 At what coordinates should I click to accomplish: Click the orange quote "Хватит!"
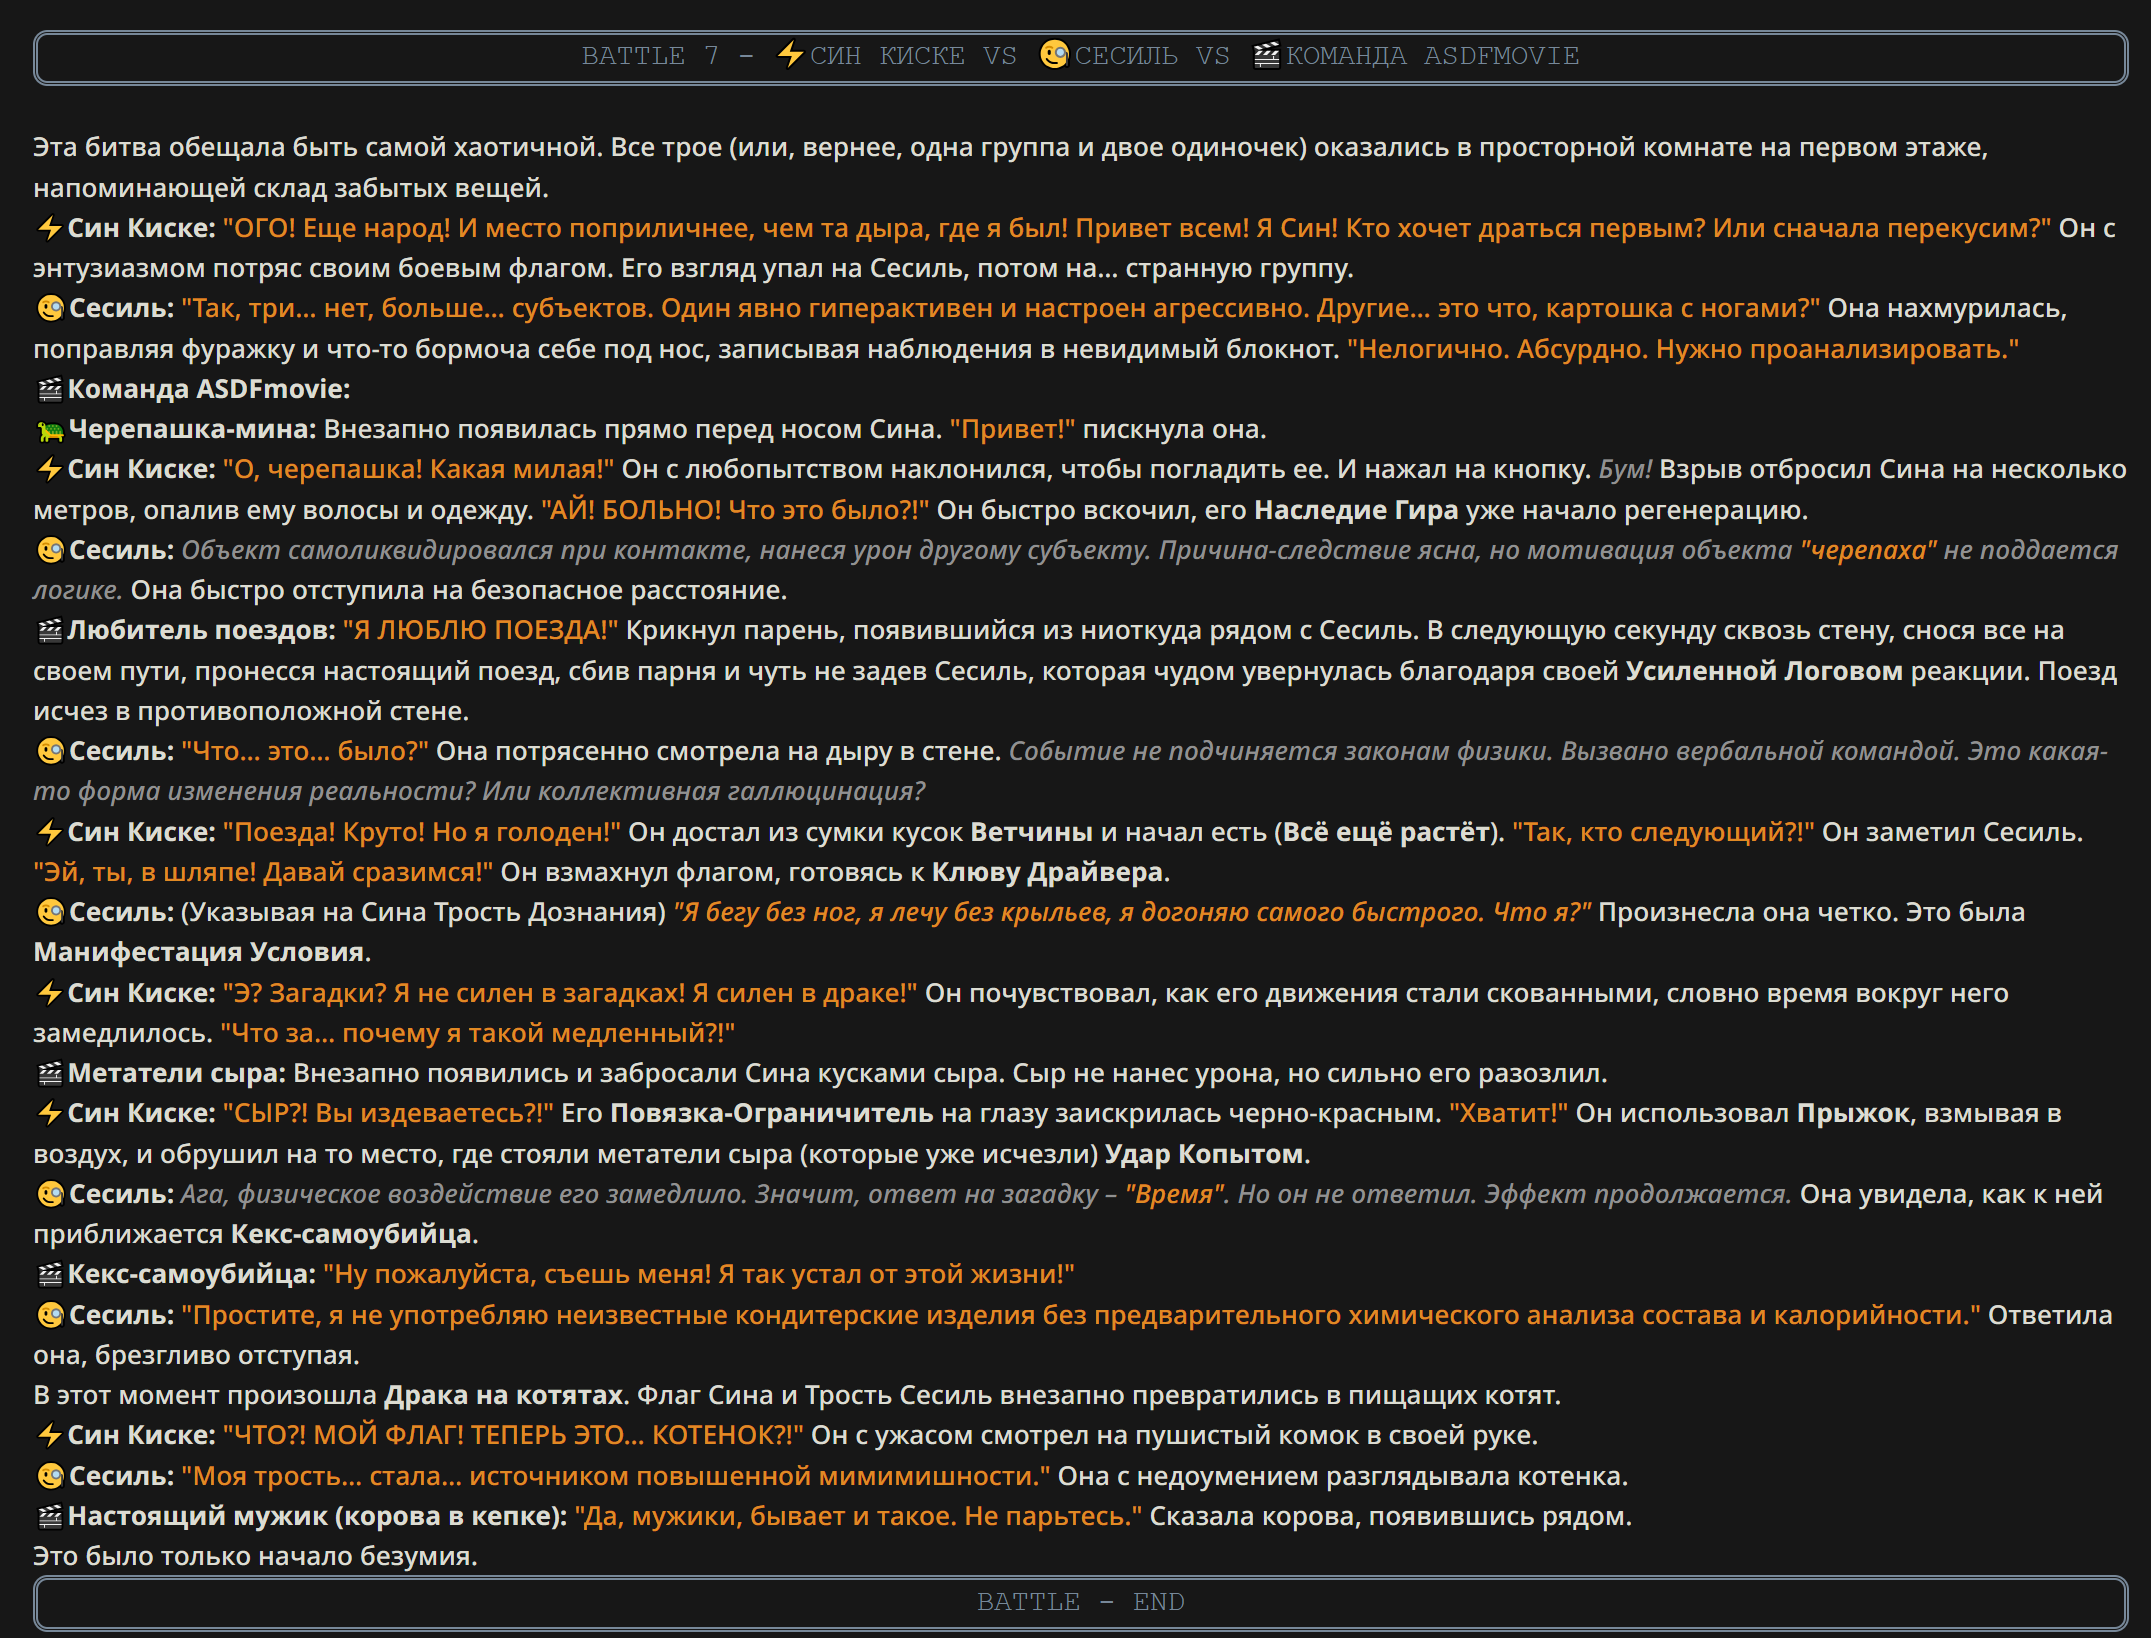click(x=1508, y=1113)
